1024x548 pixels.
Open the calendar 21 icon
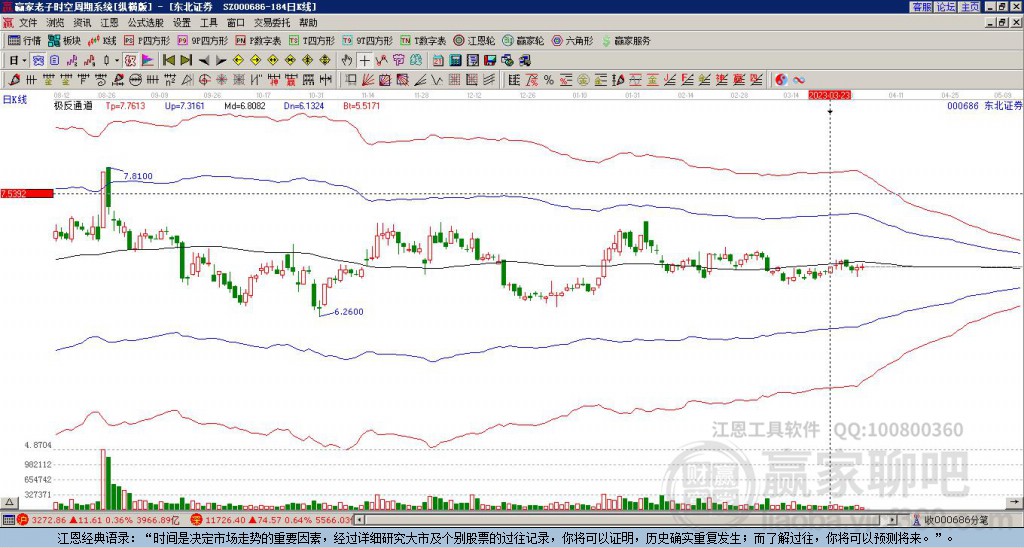click(438, 61)
